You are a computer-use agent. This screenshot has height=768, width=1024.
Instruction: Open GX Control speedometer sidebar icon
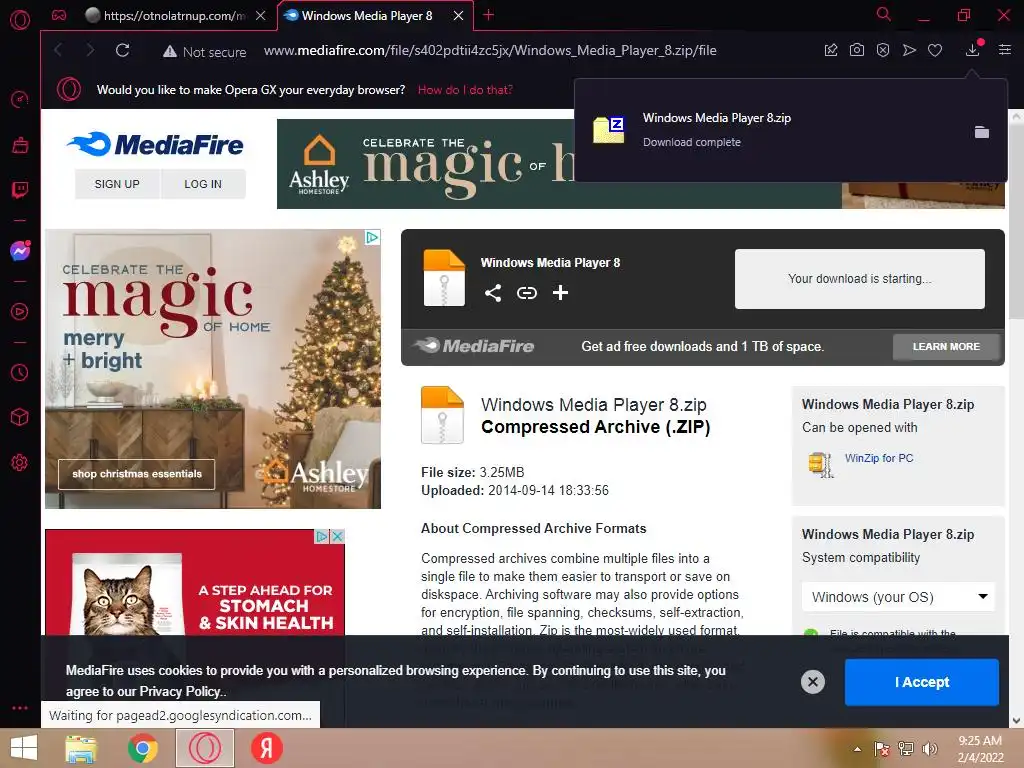coord(20,99)
